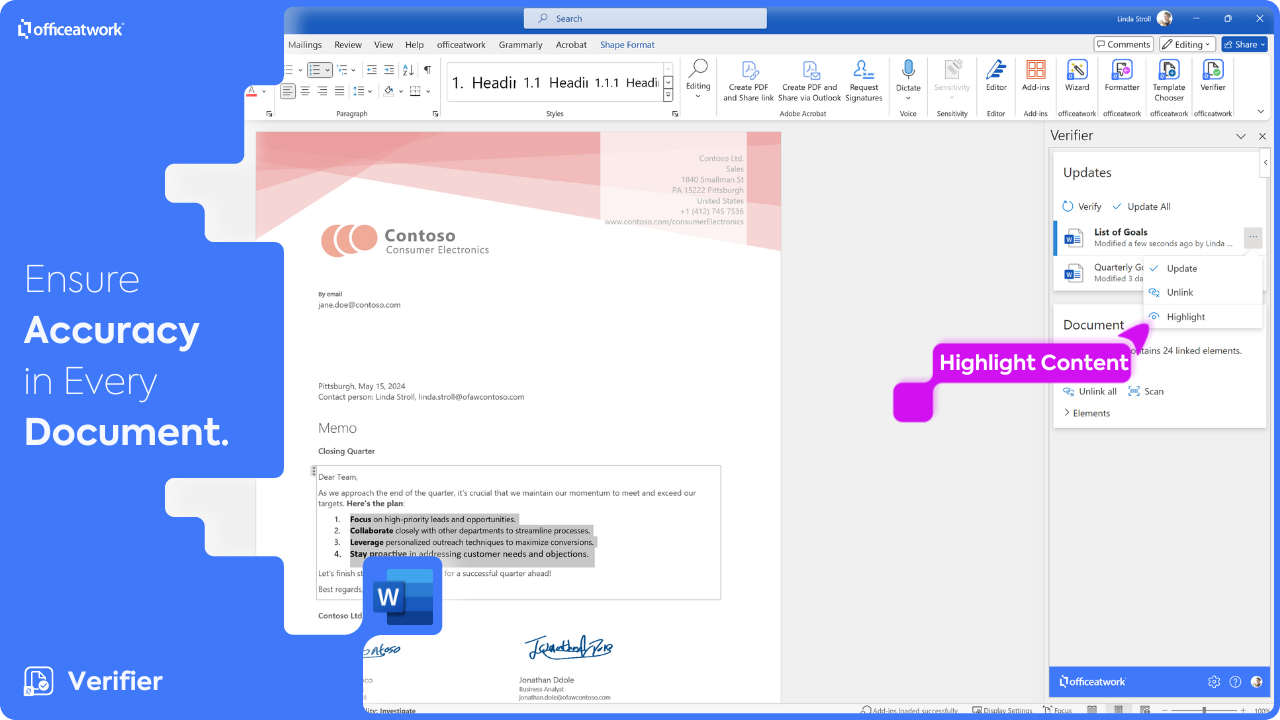Image resolution: width=1280 pixels, height=720 pixels.
Task: Open the Editing mode dropdown
Action: tap(1187, 44)
